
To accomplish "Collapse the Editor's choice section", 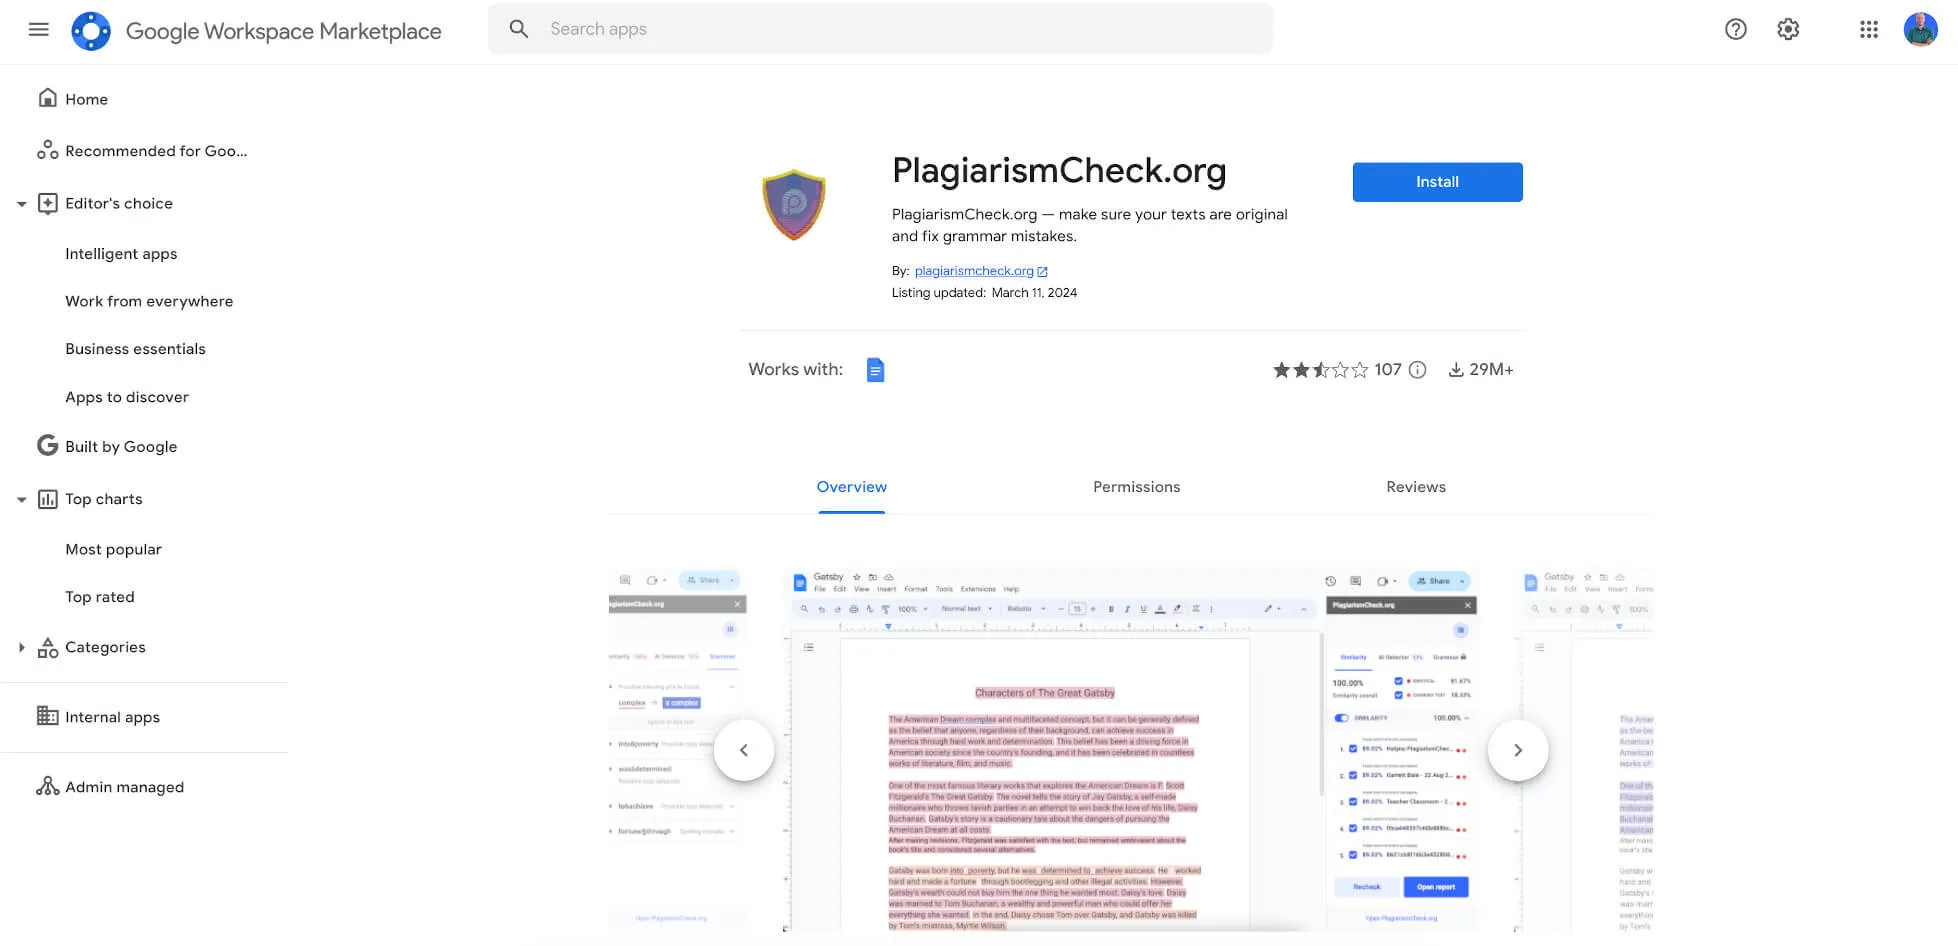I will [21, 203].
